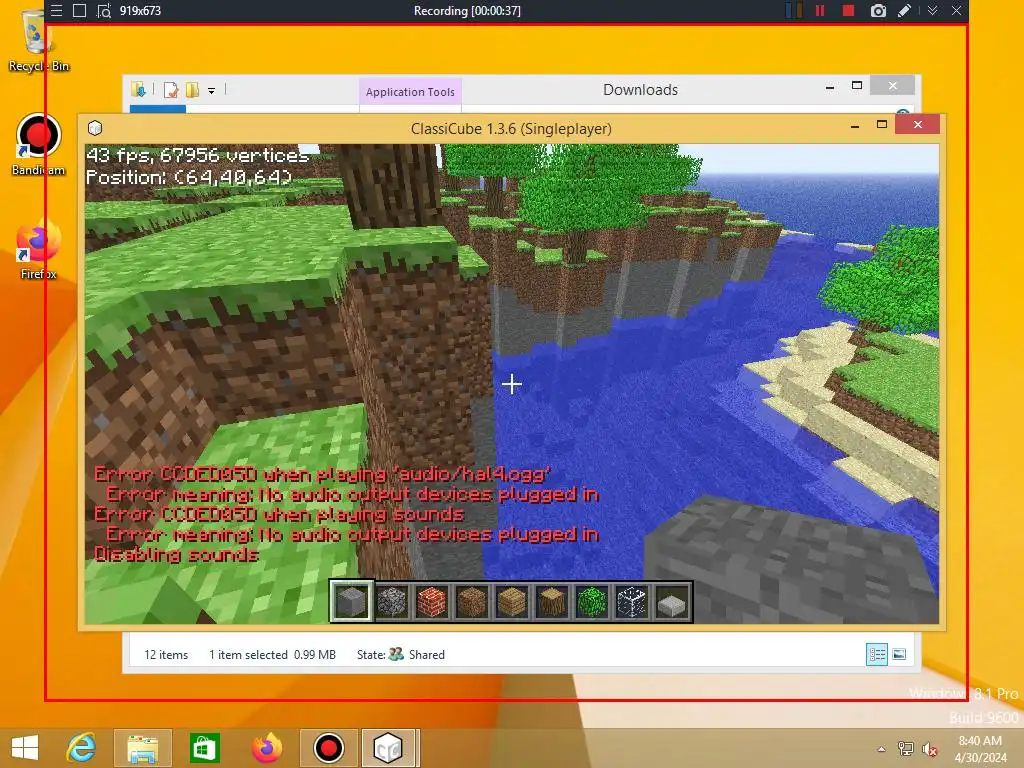Click the Shared state indicator in status bar
Image resolution: width=1024 pixels, height=768 pixels.
click(x=417, y=654)
